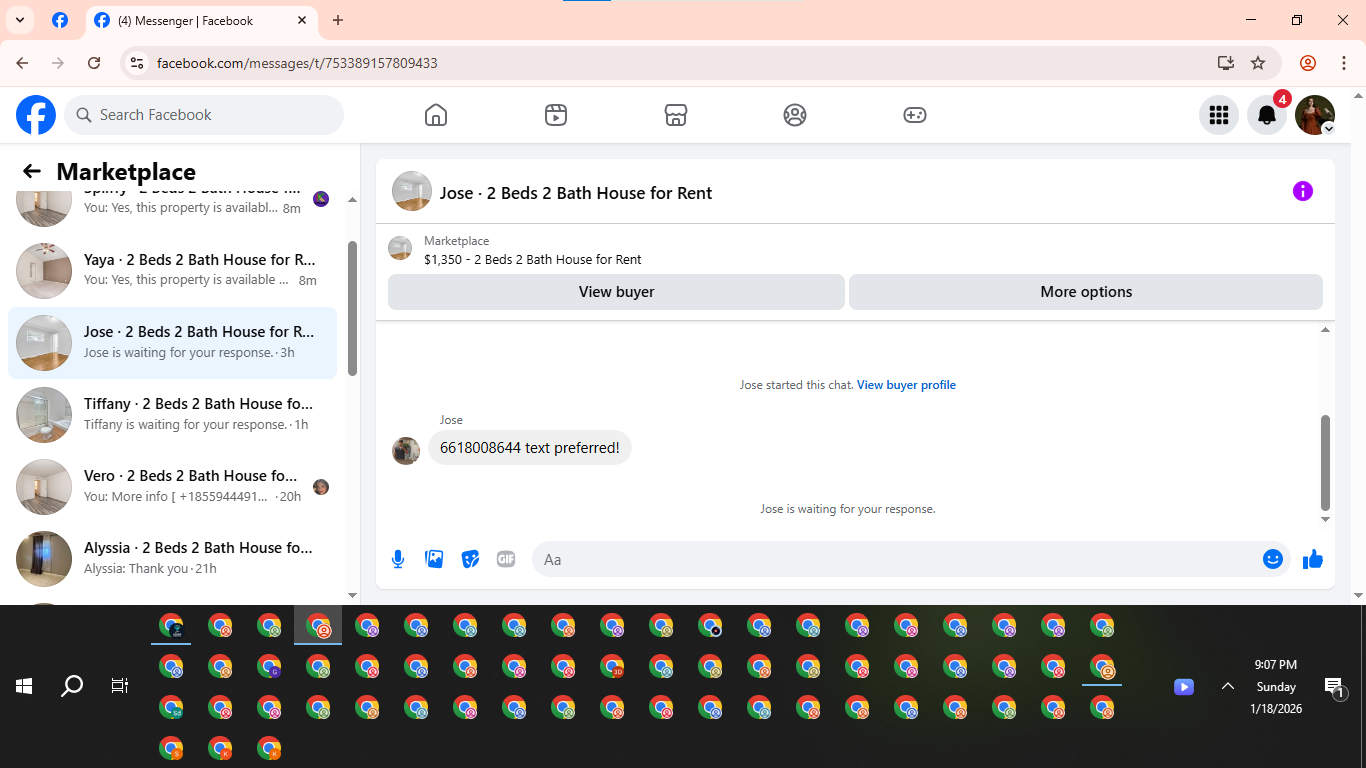Click browser Back button
This screenshot has width=1366, height=768.
pos(22,63)
